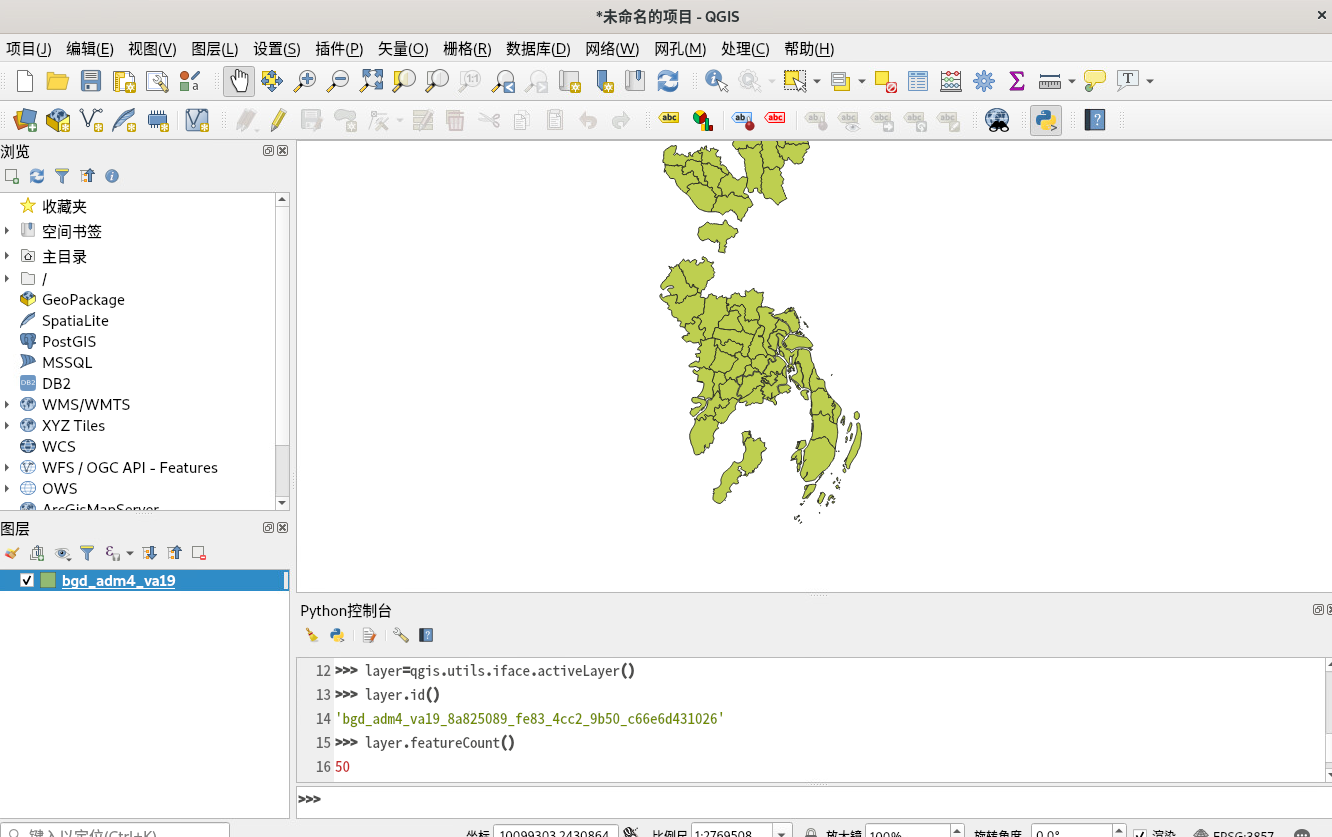Refresh the map canvas

(668, 81)
